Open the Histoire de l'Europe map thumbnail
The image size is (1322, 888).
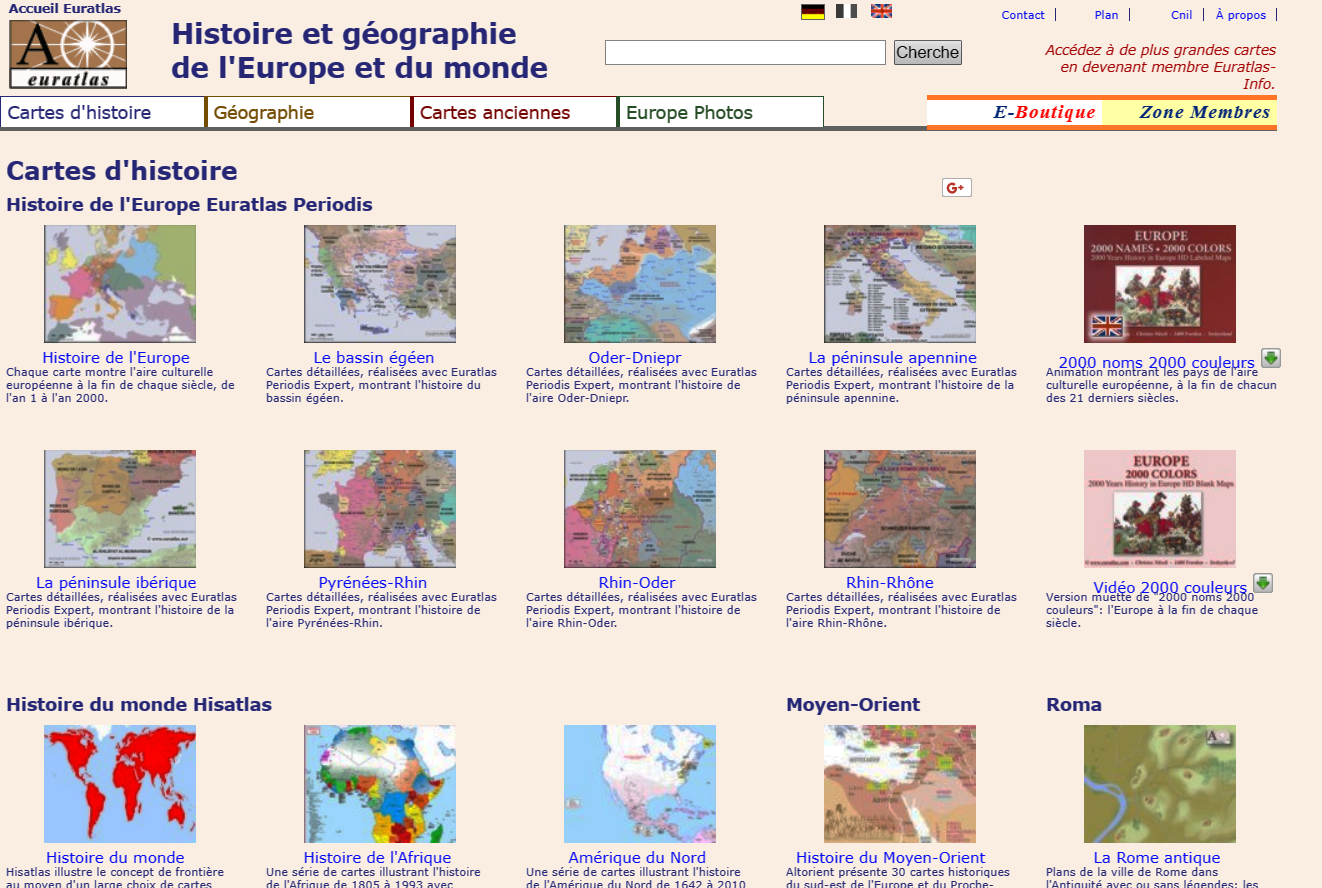[120, 284]
